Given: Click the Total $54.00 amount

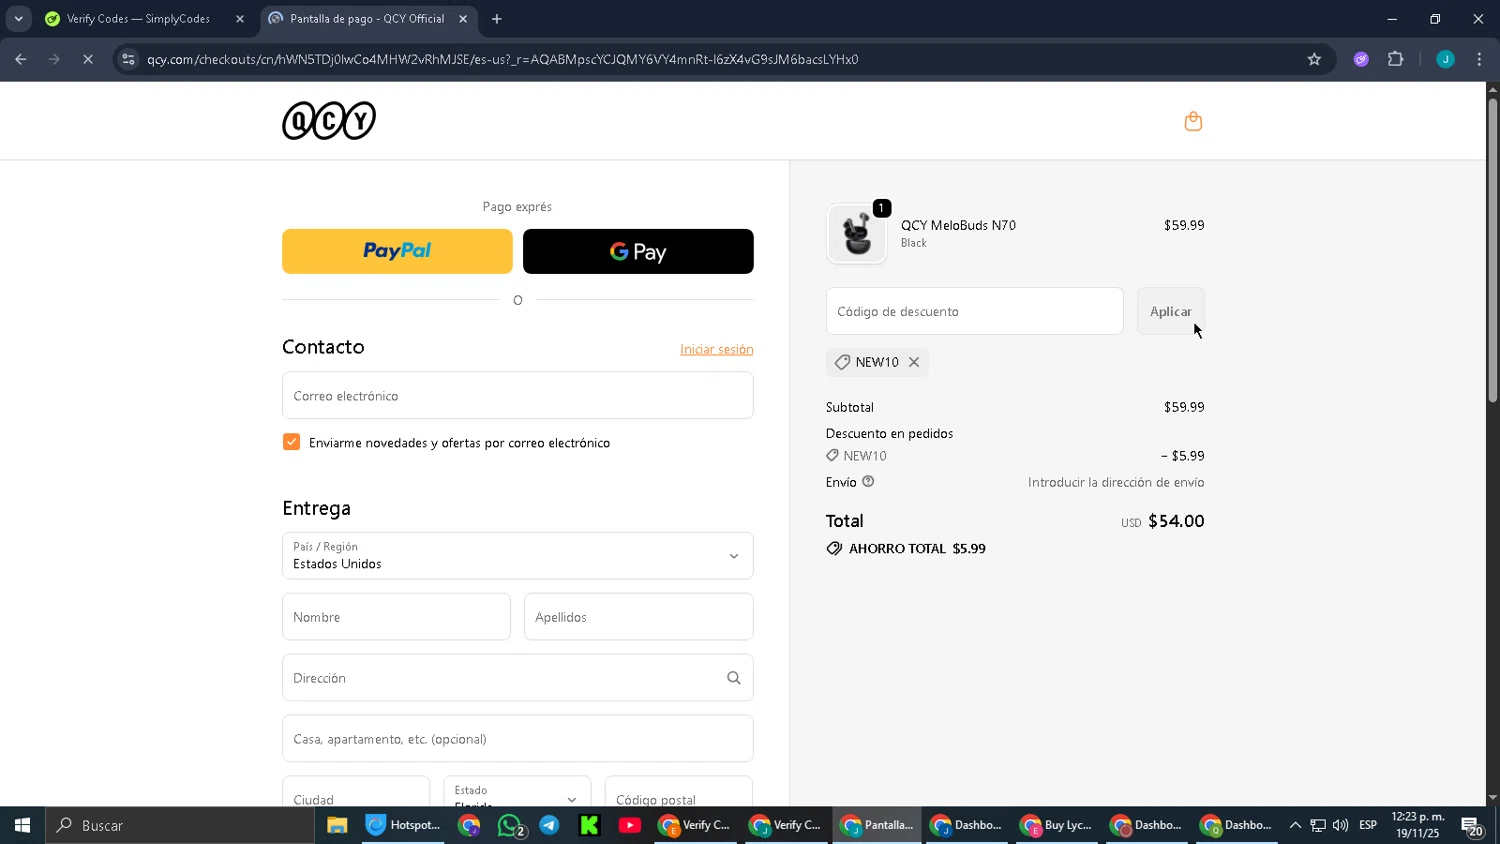Looking at the screenshot, I should 1176,521.
